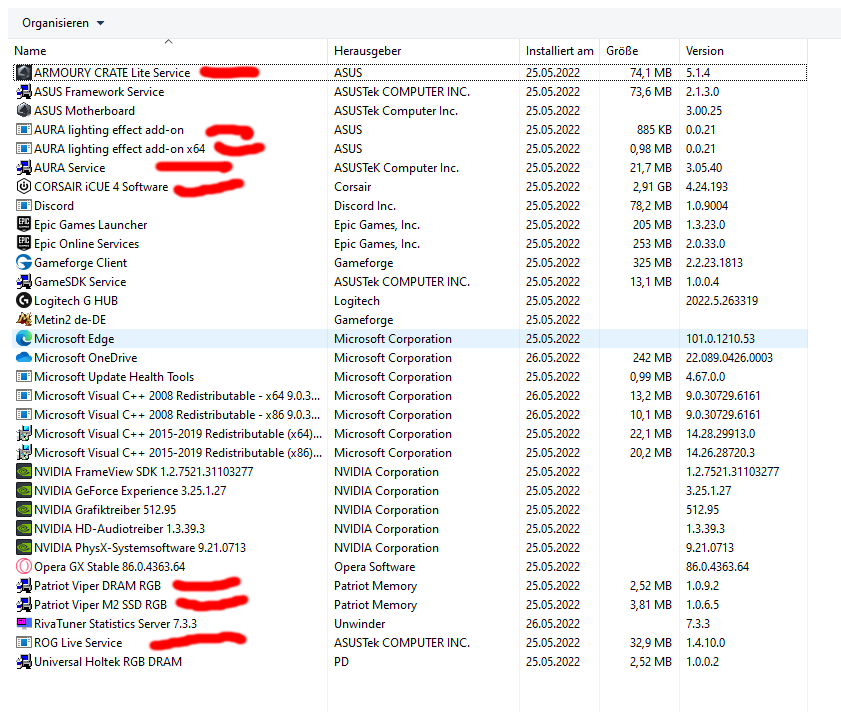This screenshot has height=712, width=841.
Task: Click the GameSDK Service icon
Action: (x=24, y=282)
